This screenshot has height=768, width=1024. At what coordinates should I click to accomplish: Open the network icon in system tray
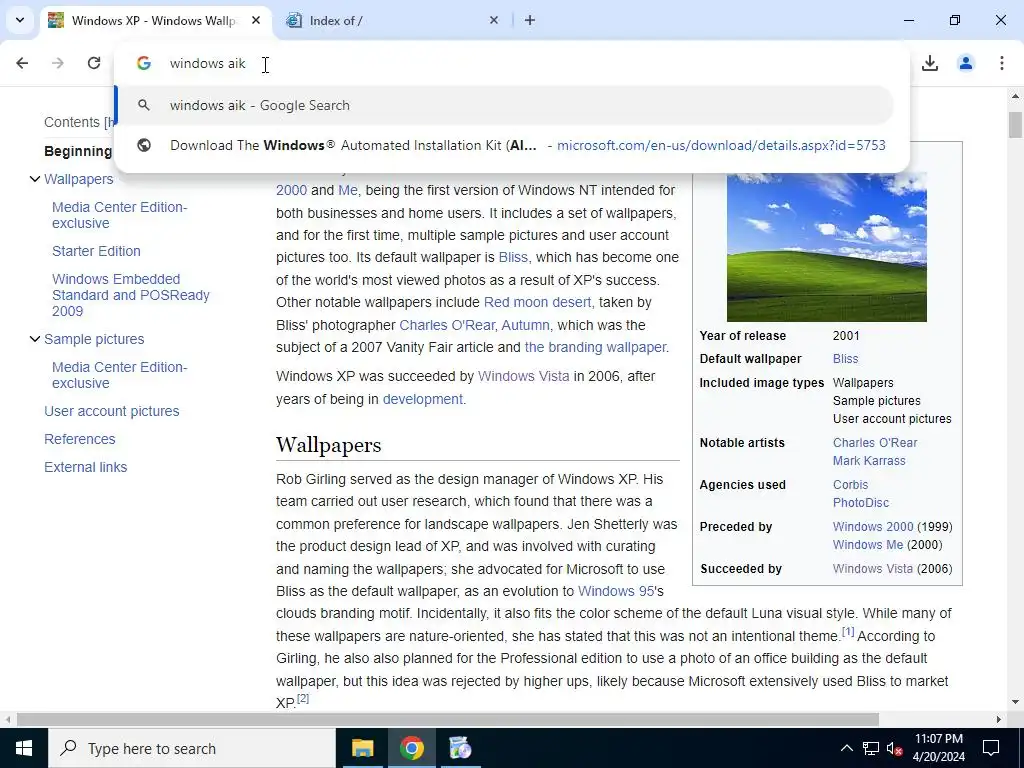click(871, 748)
